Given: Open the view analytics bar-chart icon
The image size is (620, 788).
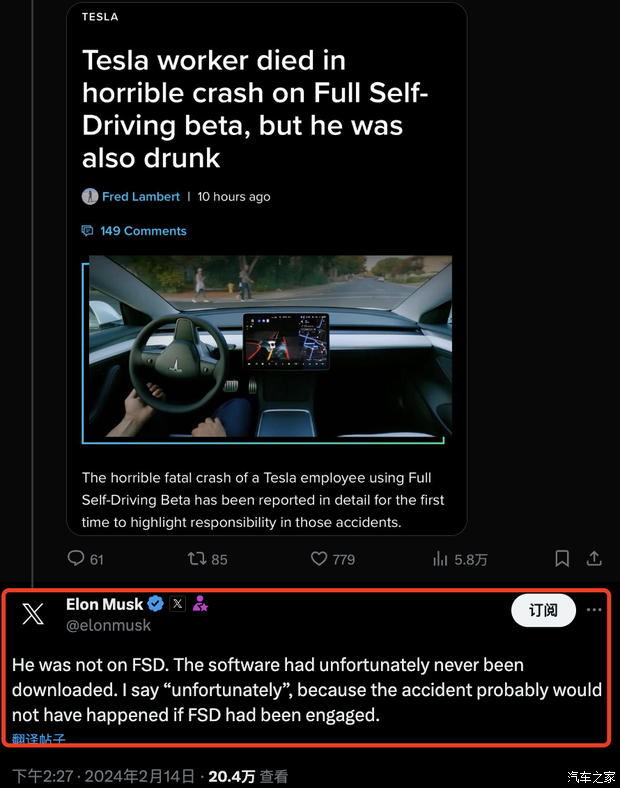Looking at the screenshot, I should point(441,558).
